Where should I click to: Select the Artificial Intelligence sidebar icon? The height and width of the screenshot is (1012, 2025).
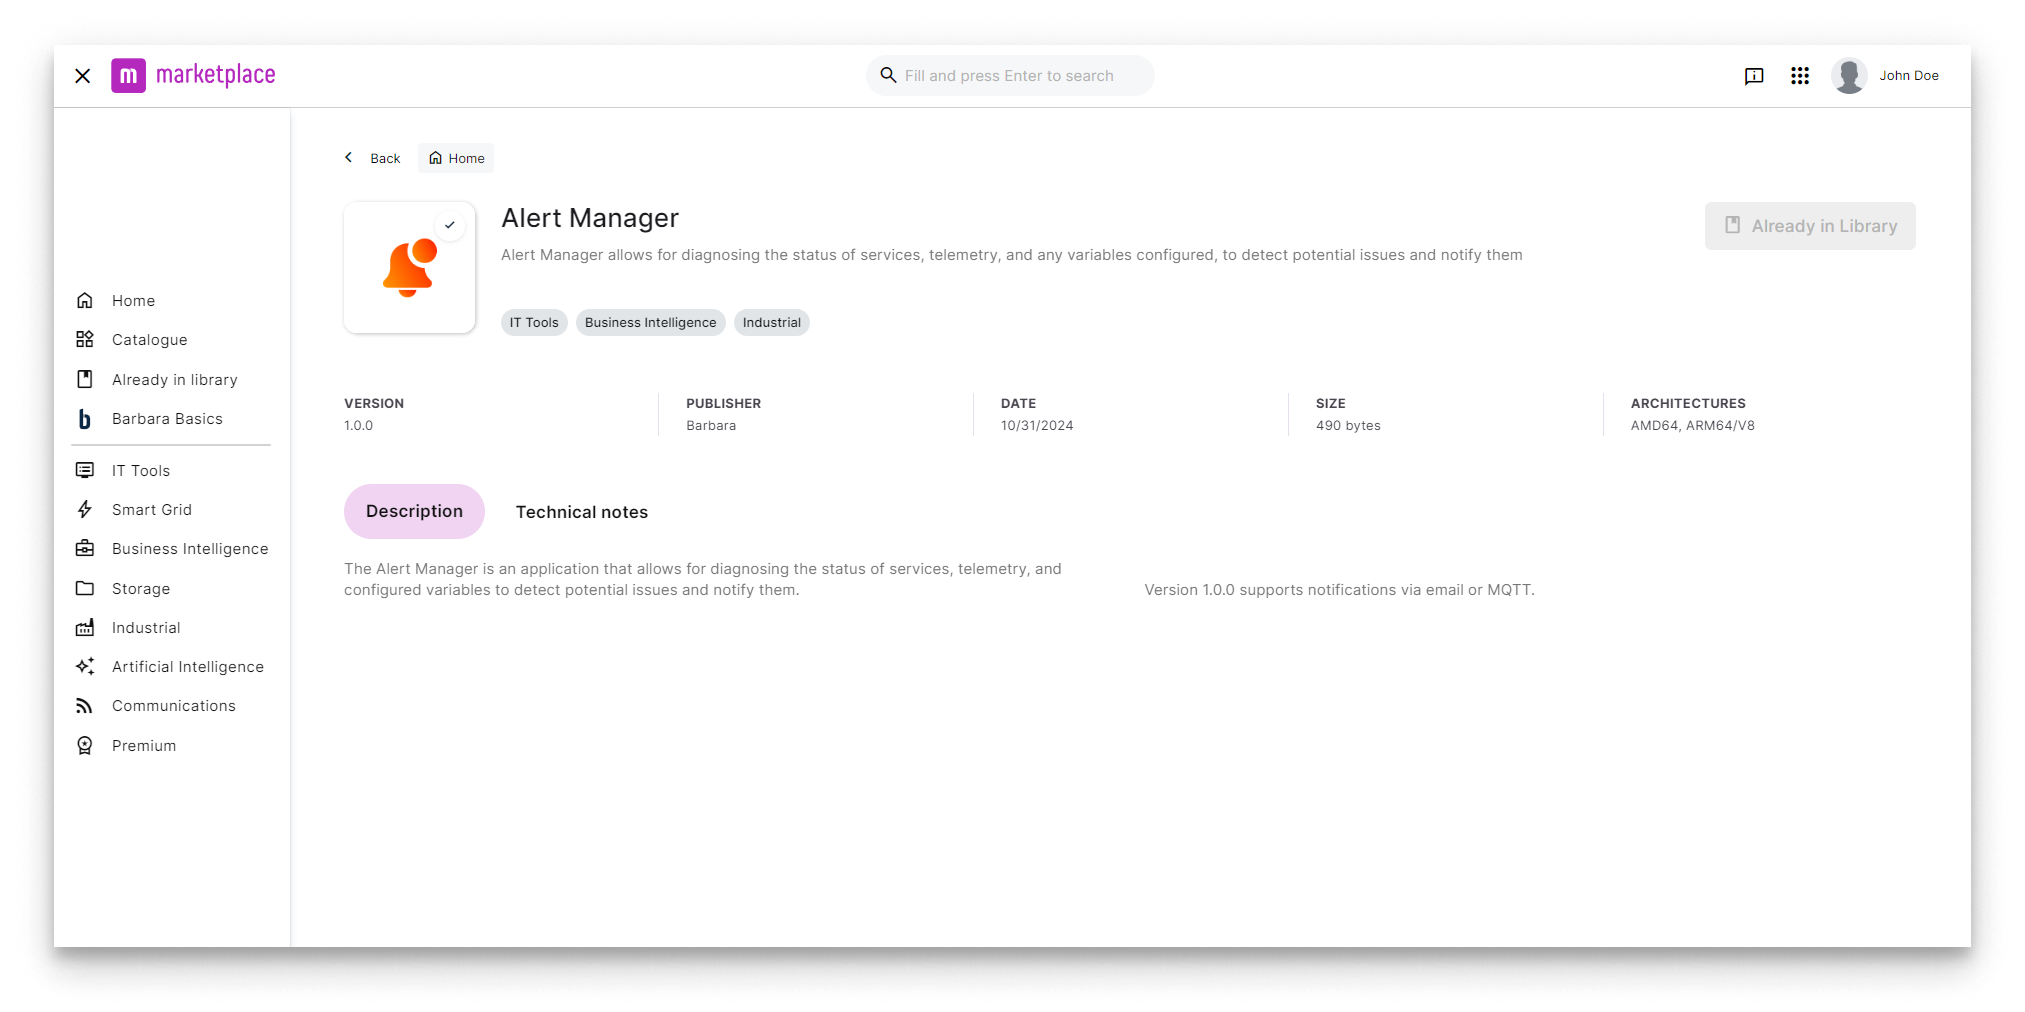tap(85, 666)
